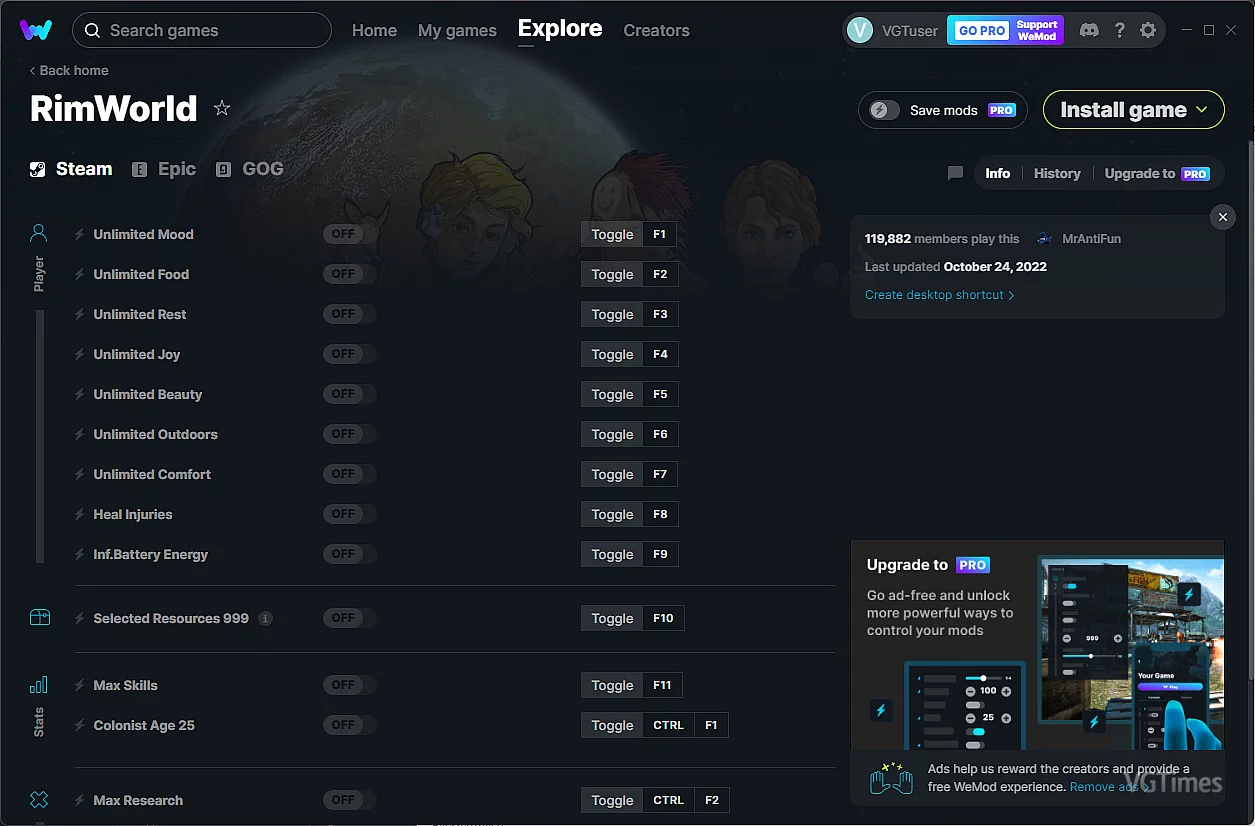Click the Toggle hotkey button for Unlimited Mood
Screen dimensions: 1255x826
point(612,234)
